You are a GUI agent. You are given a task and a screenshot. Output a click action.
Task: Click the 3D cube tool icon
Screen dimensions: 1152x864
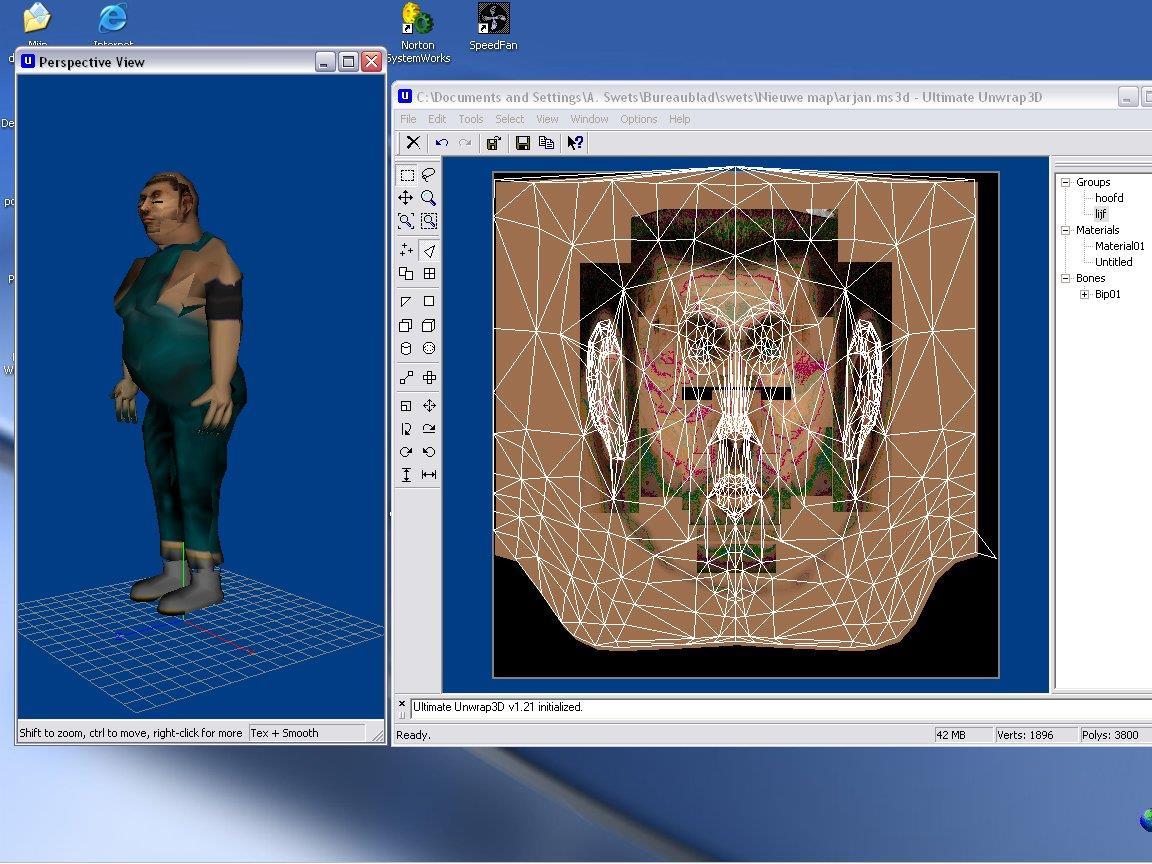[x=428, y=325]
